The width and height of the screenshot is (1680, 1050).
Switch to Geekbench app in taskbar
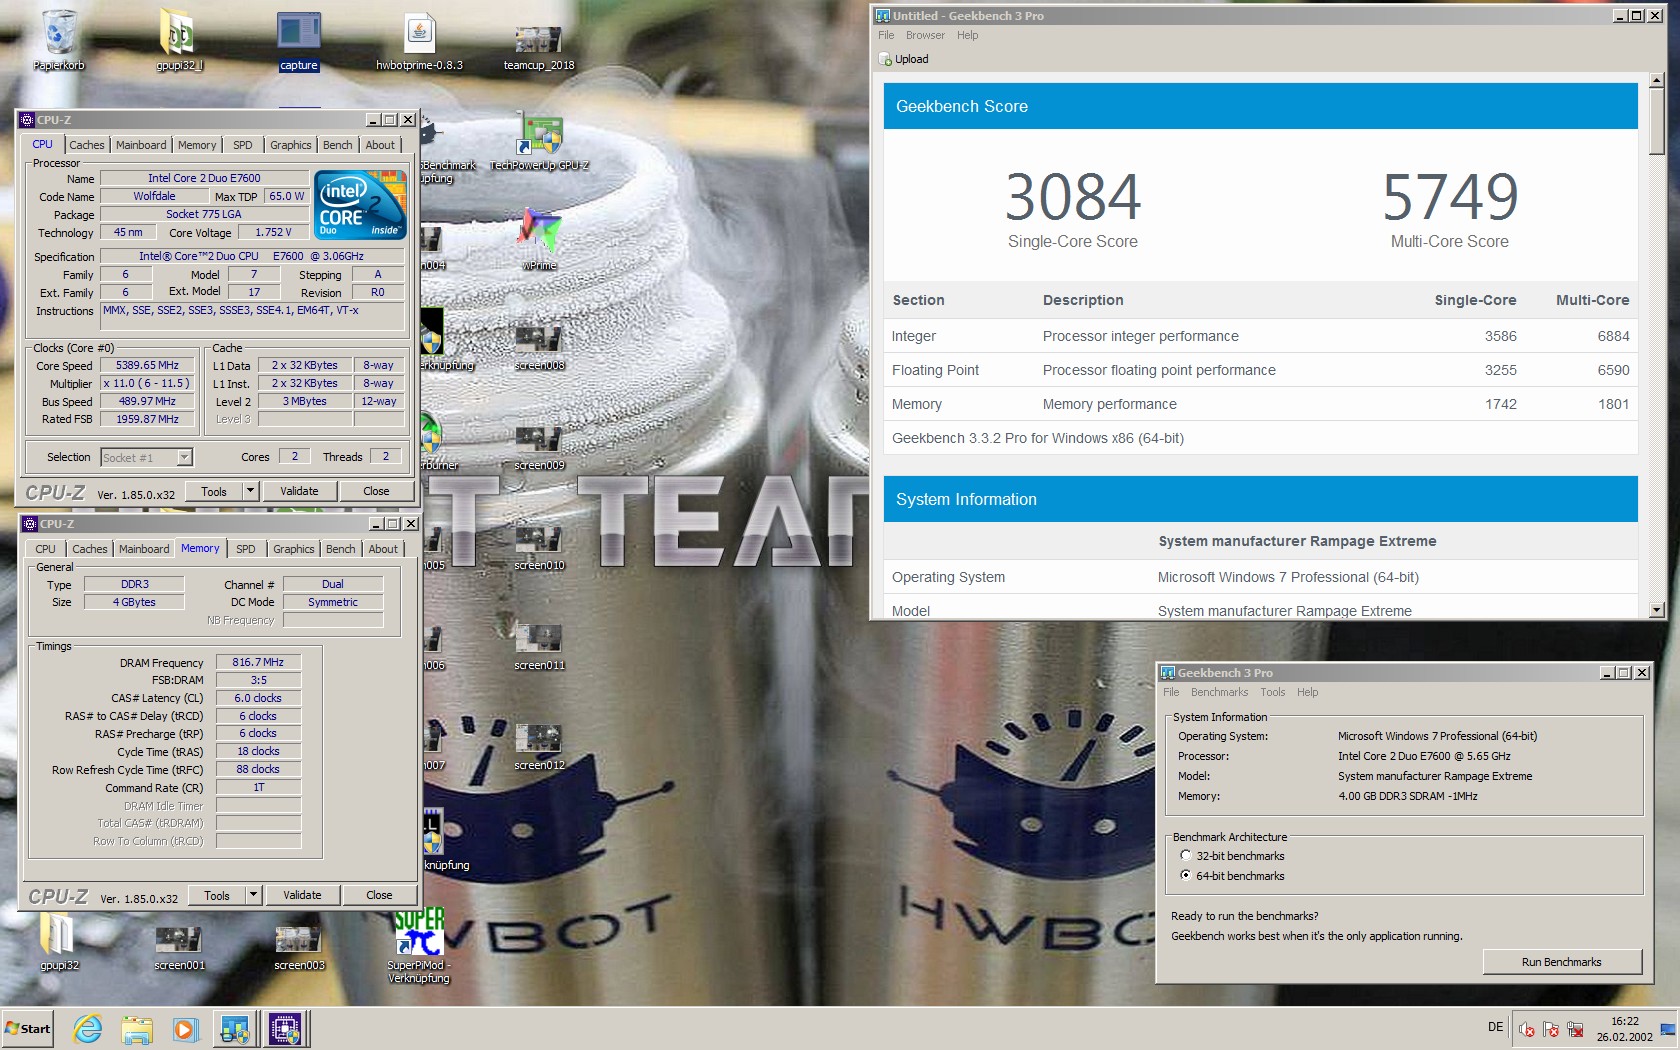[x=235, y=1028]
